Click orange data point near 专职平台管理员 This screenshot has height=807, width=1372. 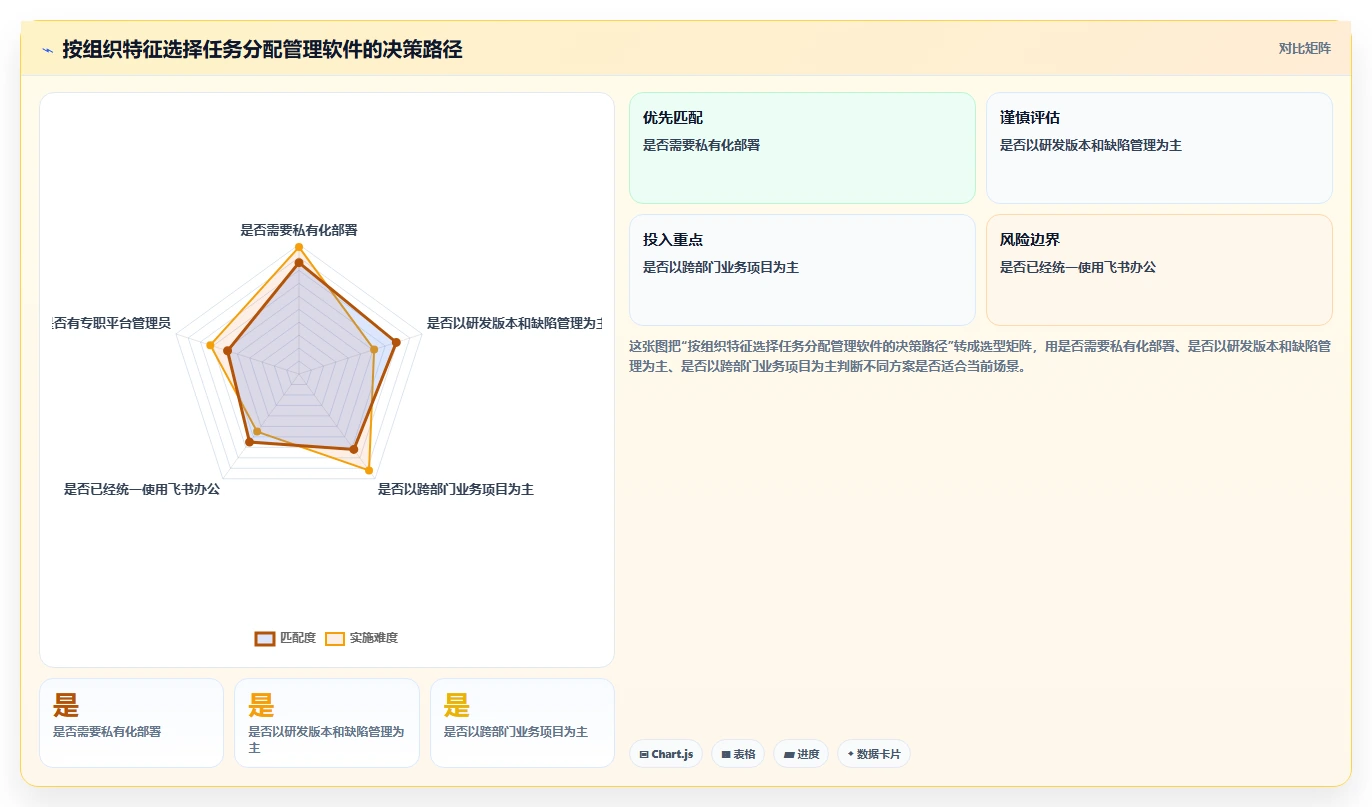tap(210, 345)
